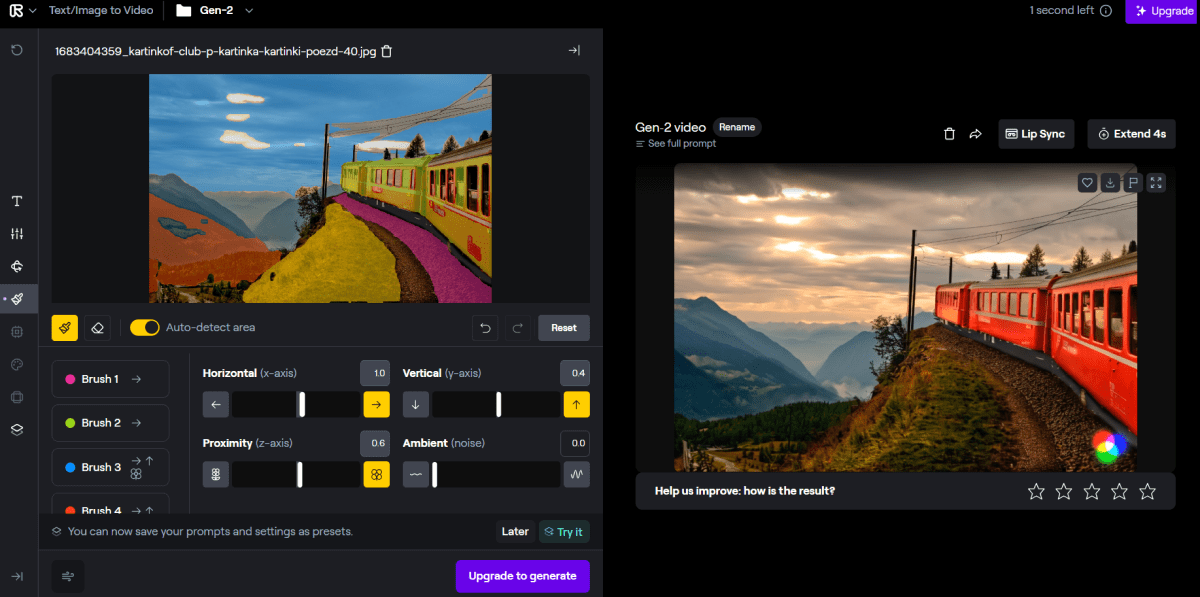Toggle the Auto-detect area switch
Screen dimensions: 1200x597
pyautogui.click(x=145, y=327)
